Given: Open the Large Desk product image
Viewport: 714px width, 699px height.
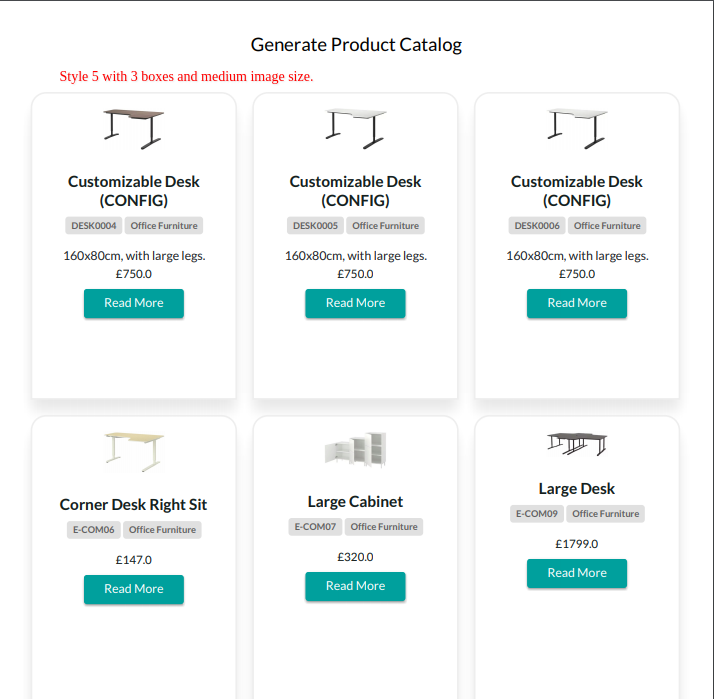Looking at the screenshot, I should click(576, 444).
